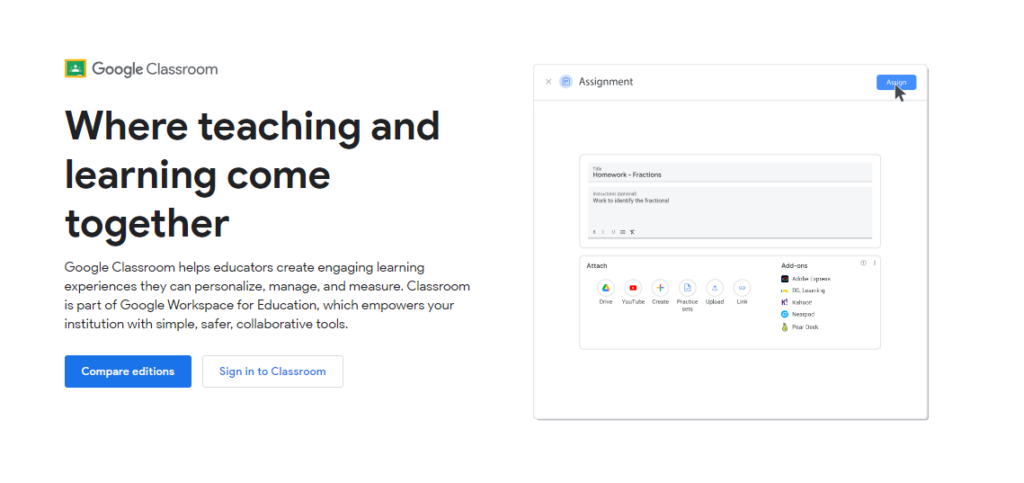Click the Upload attachment icon
The height and width of the screenshot is (483, 1024).
(x=714, y=288)
